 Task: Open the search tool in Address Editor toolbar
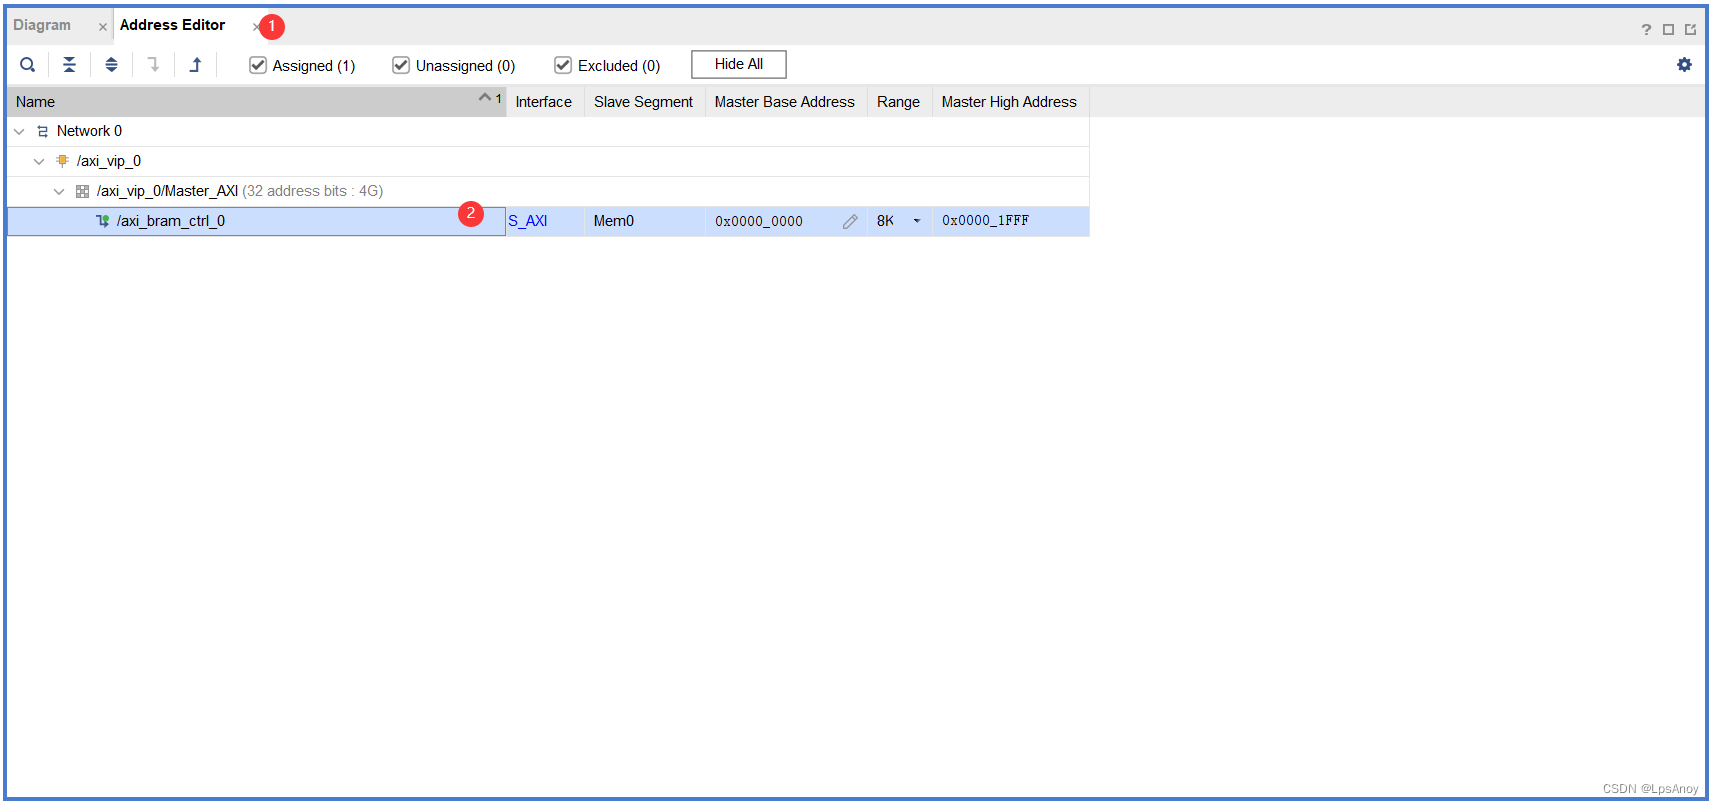point(28,65)
